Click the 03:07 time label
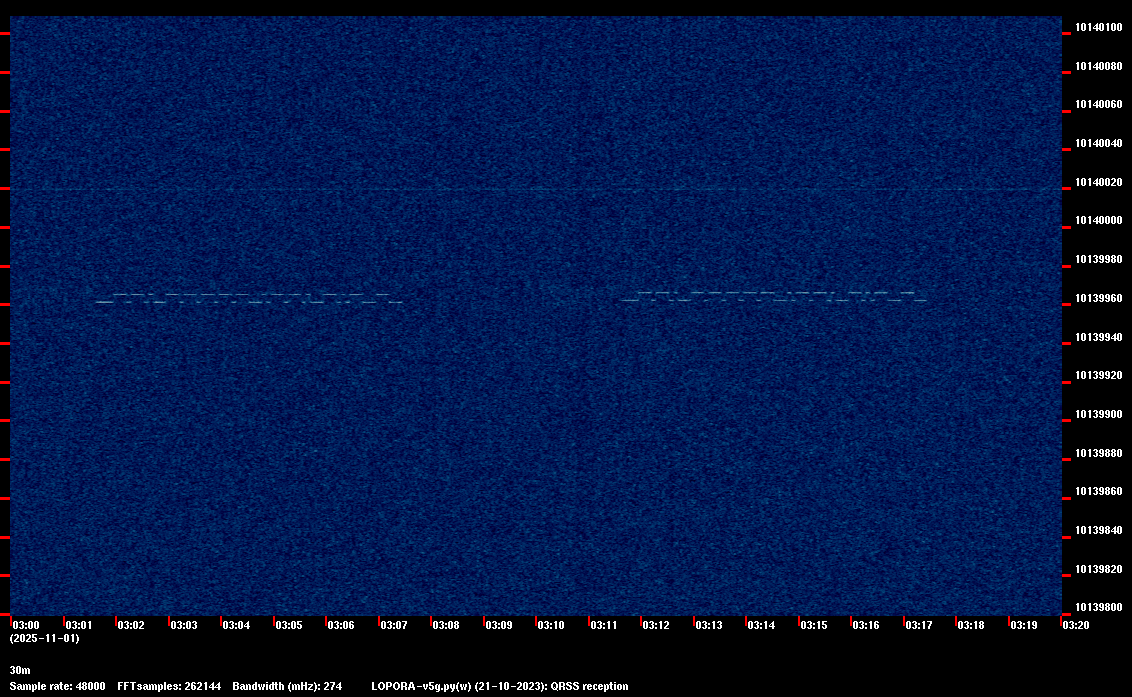Screen dimensions: 1132x697 click(x=393, y=625)
